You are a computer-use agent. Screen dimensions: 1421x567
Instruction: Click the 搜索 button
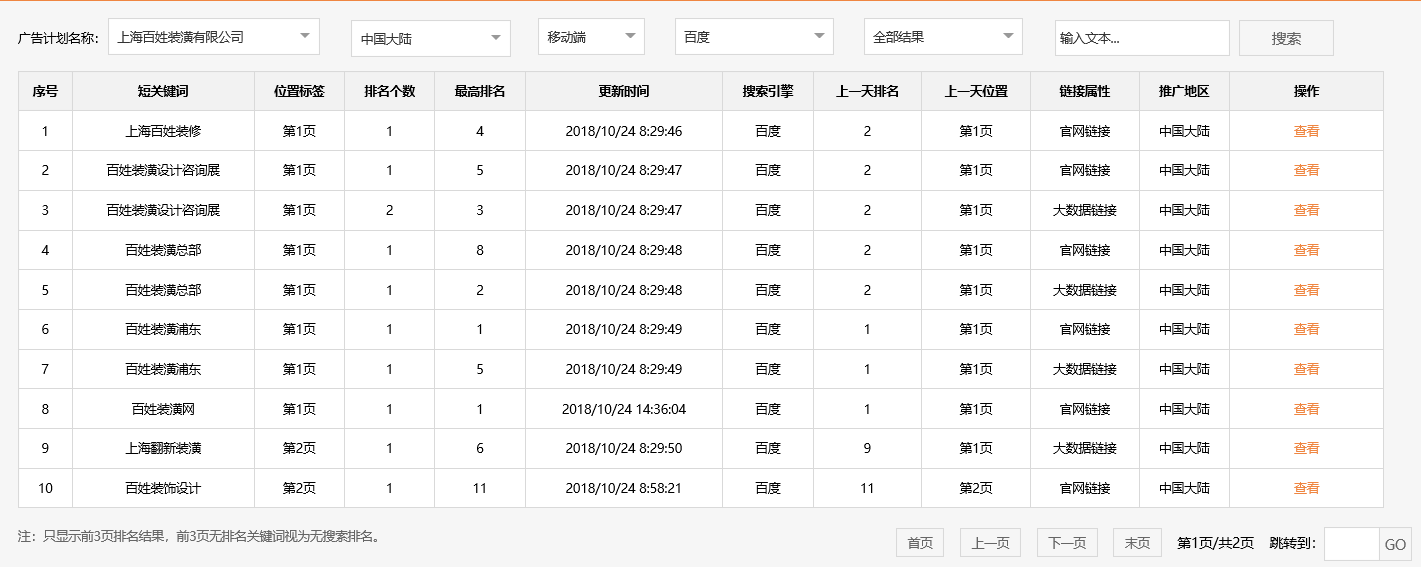[1286, 38]
